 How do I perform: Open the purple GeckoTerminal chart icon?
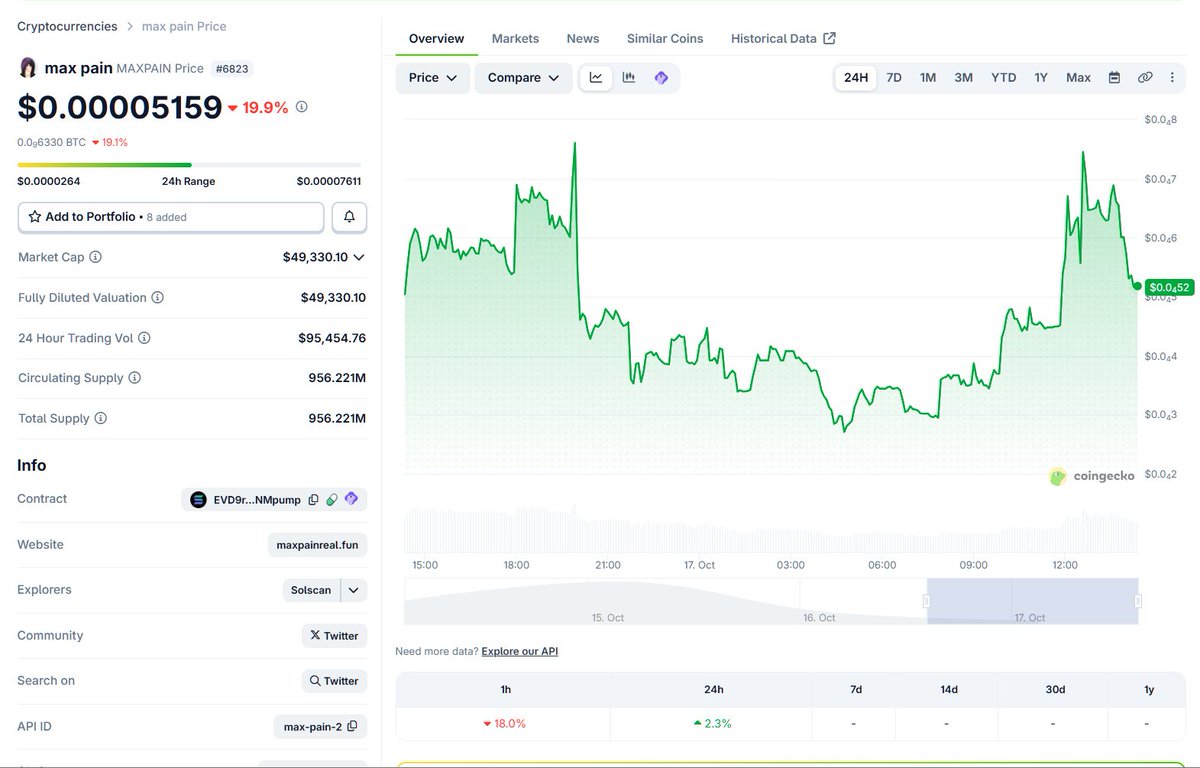[x=661, y=78]
